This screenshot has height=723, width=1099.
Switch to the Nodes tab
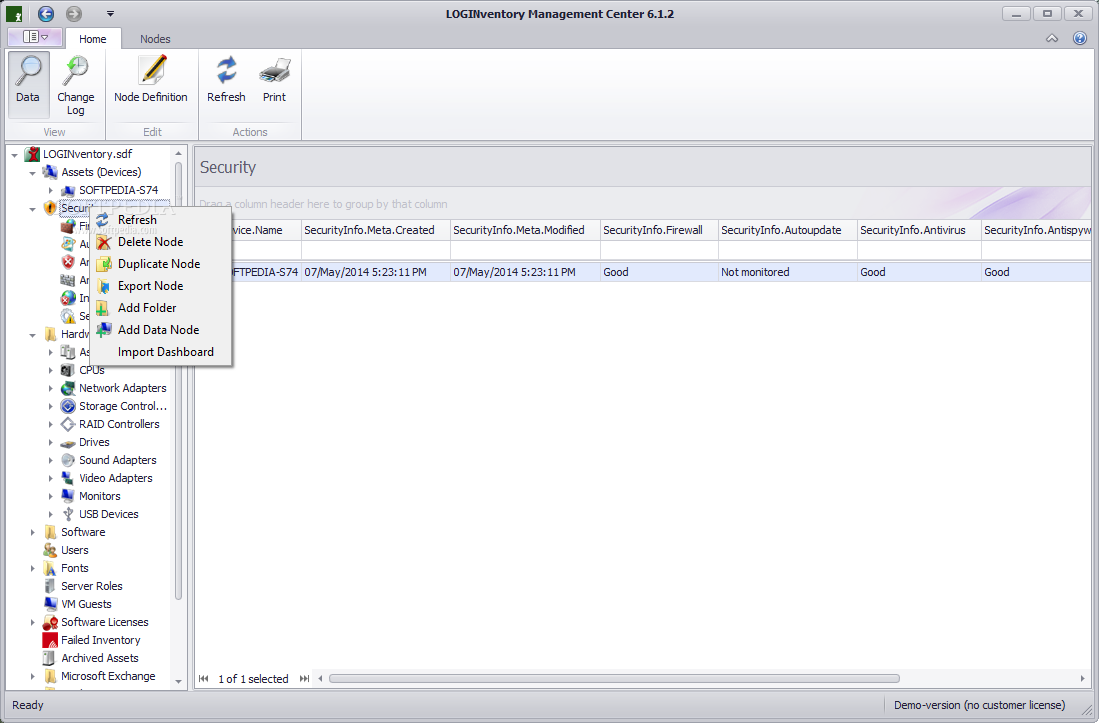[x=155, y=39]
